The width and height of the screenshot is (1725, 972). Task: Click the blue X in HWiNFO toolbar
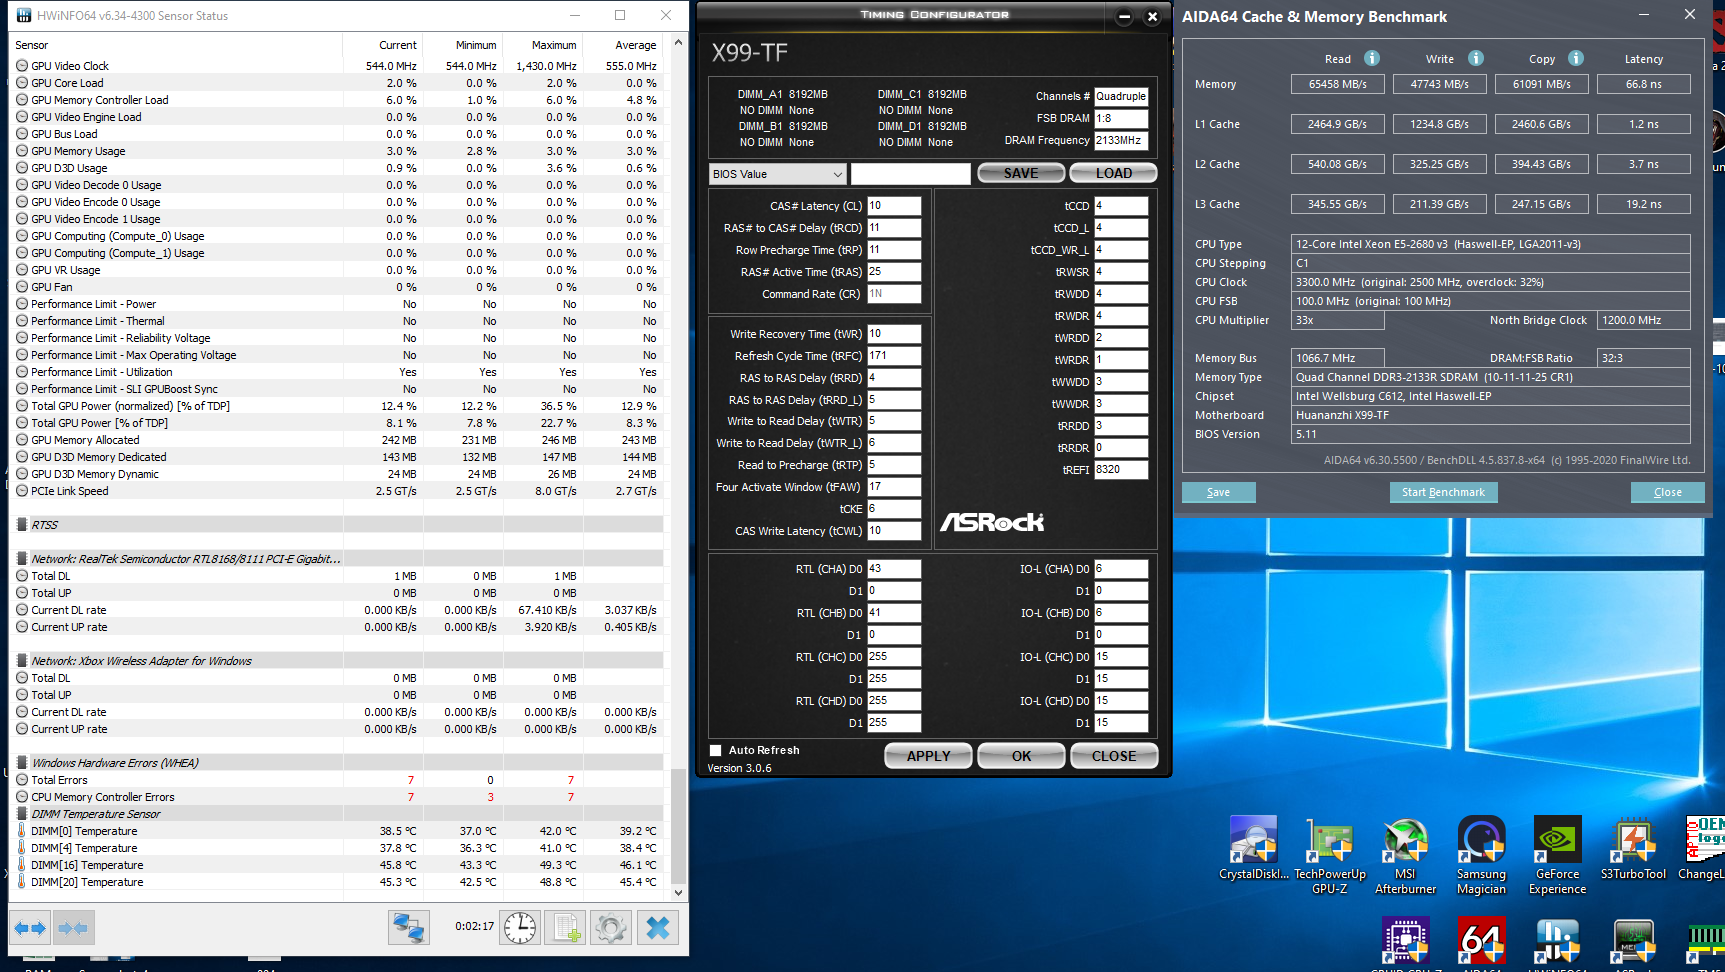tap(657, 928)
